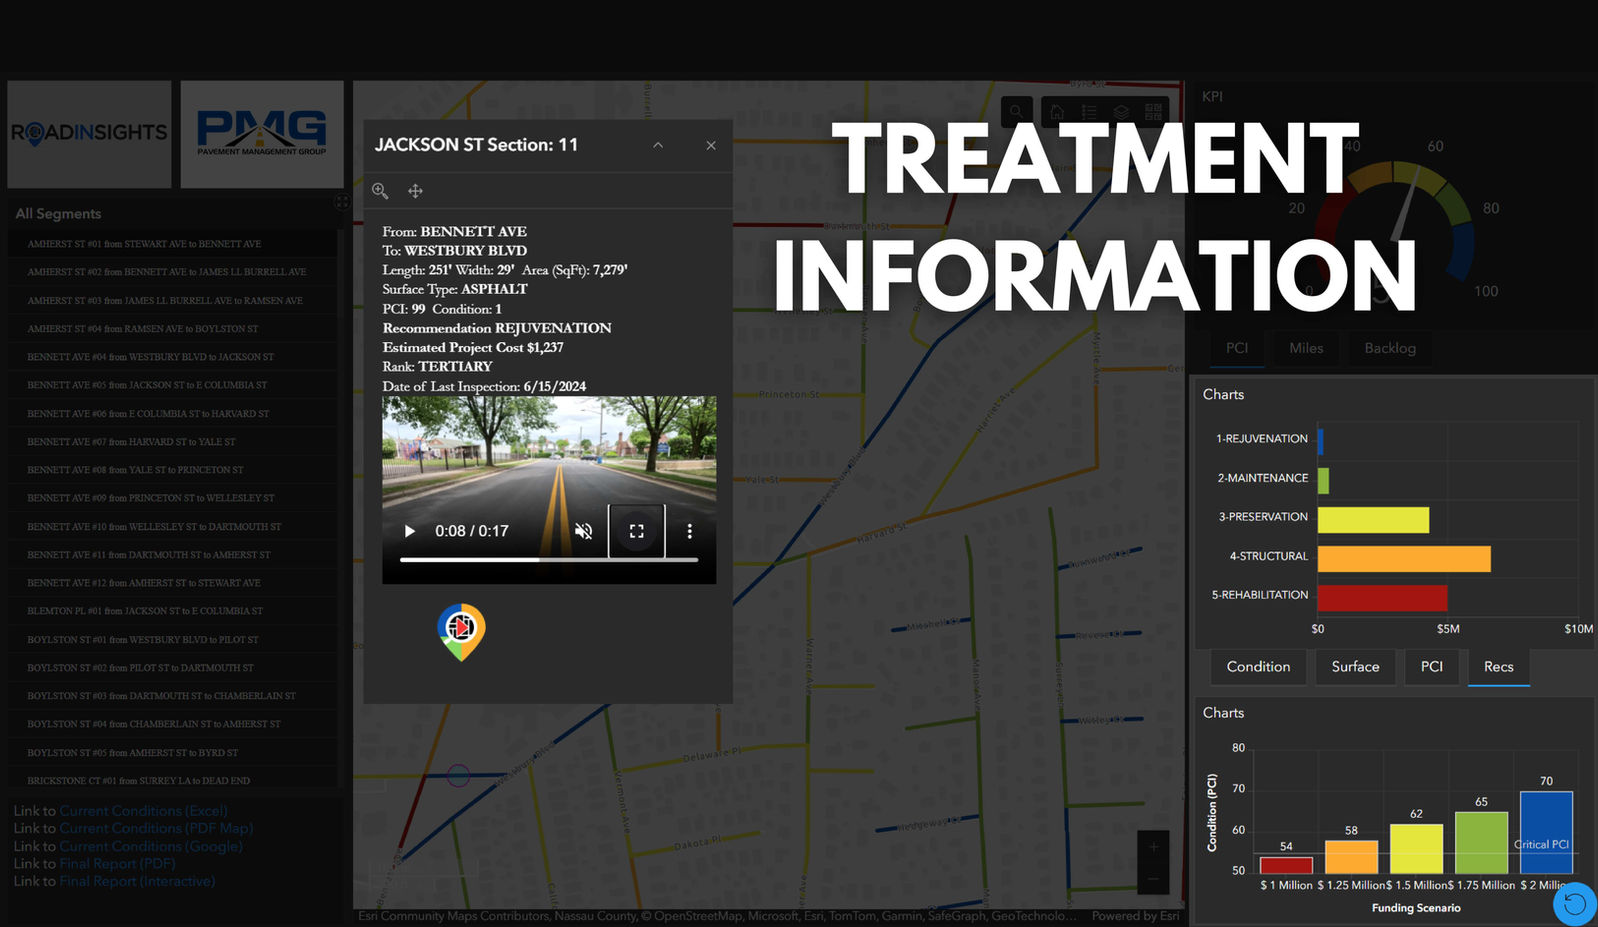
Task: Click the RoadInsights logo
Action: pos(89,134)
